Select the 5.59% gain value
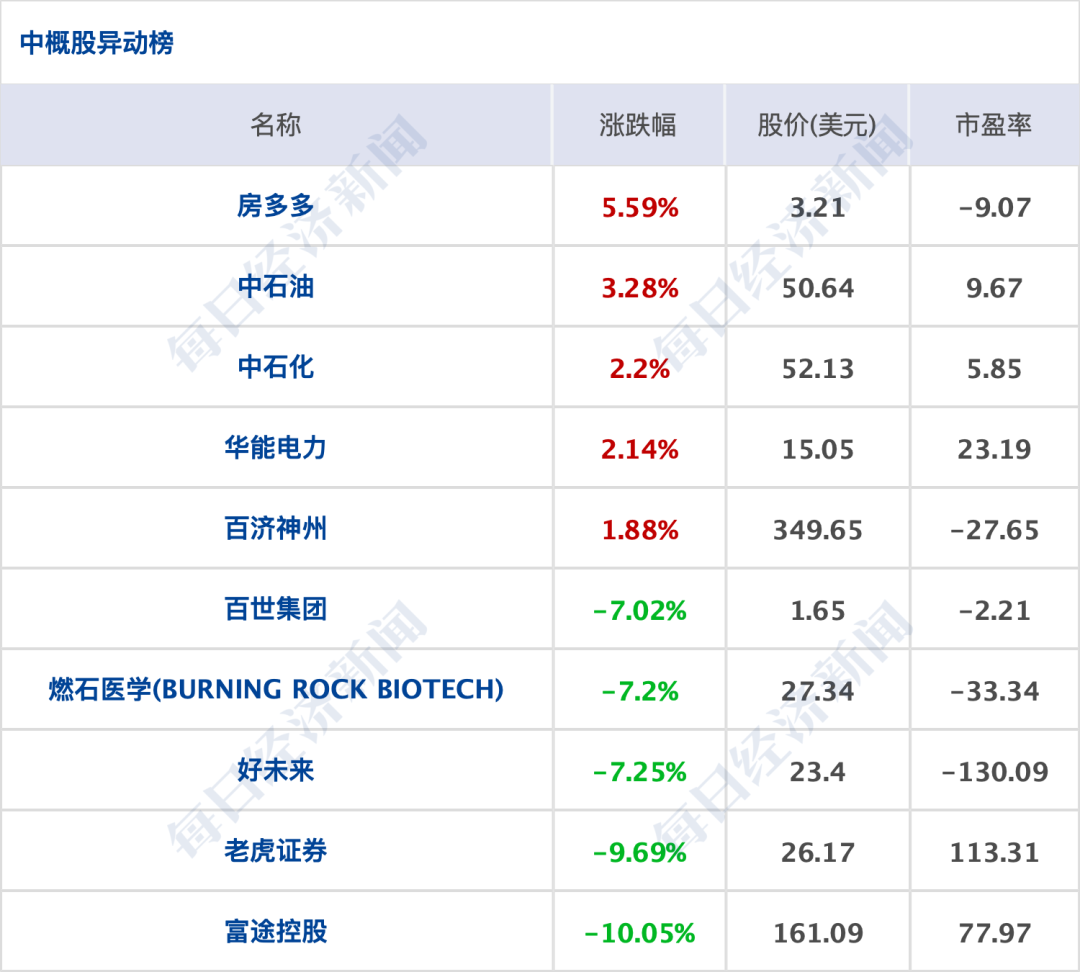The width and height of the screenshot is (1080, 972). coord(640,208)
